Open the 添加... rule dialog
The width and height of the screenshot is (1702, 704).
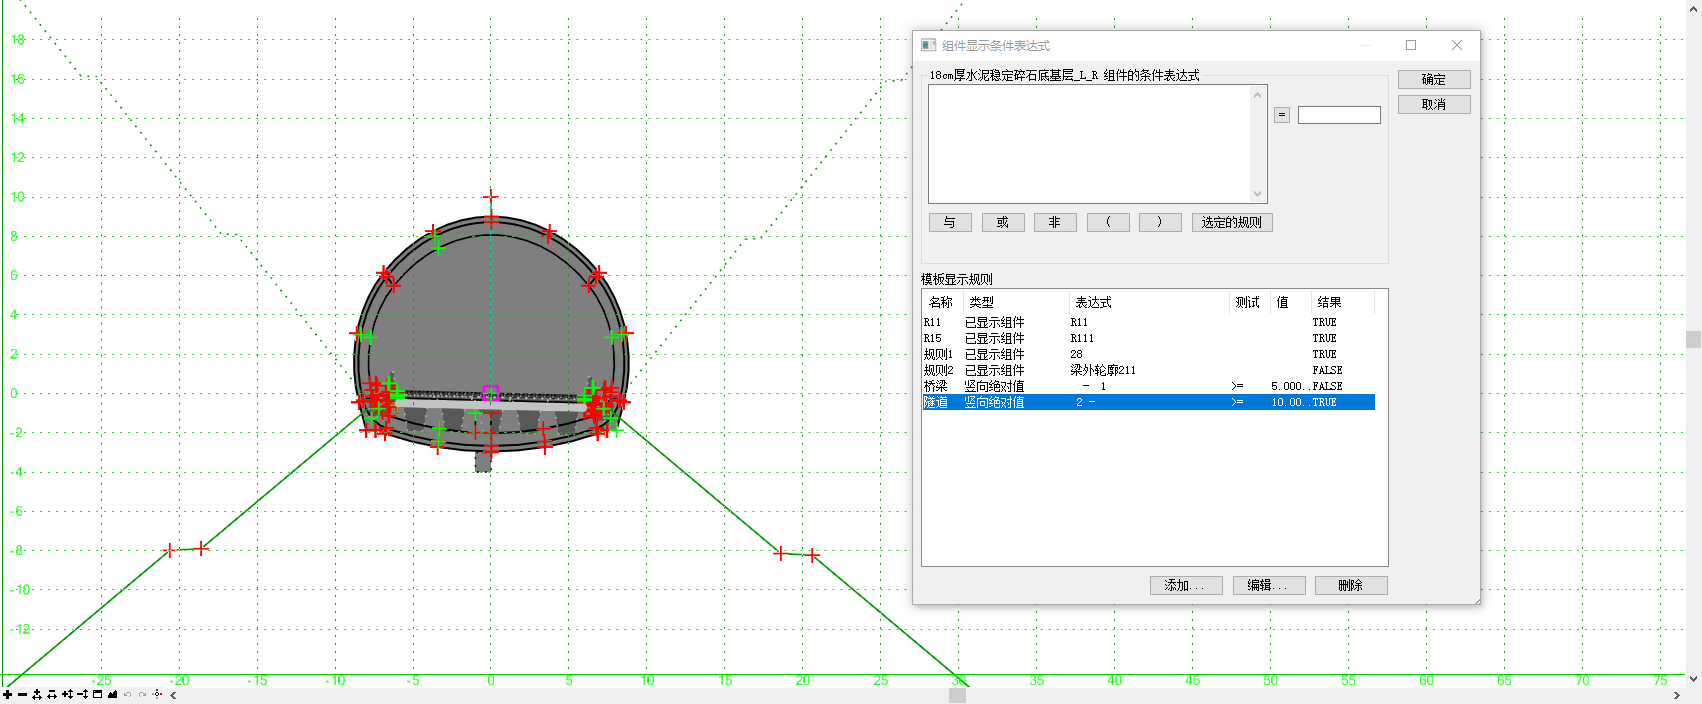[x=1185, y=585]
